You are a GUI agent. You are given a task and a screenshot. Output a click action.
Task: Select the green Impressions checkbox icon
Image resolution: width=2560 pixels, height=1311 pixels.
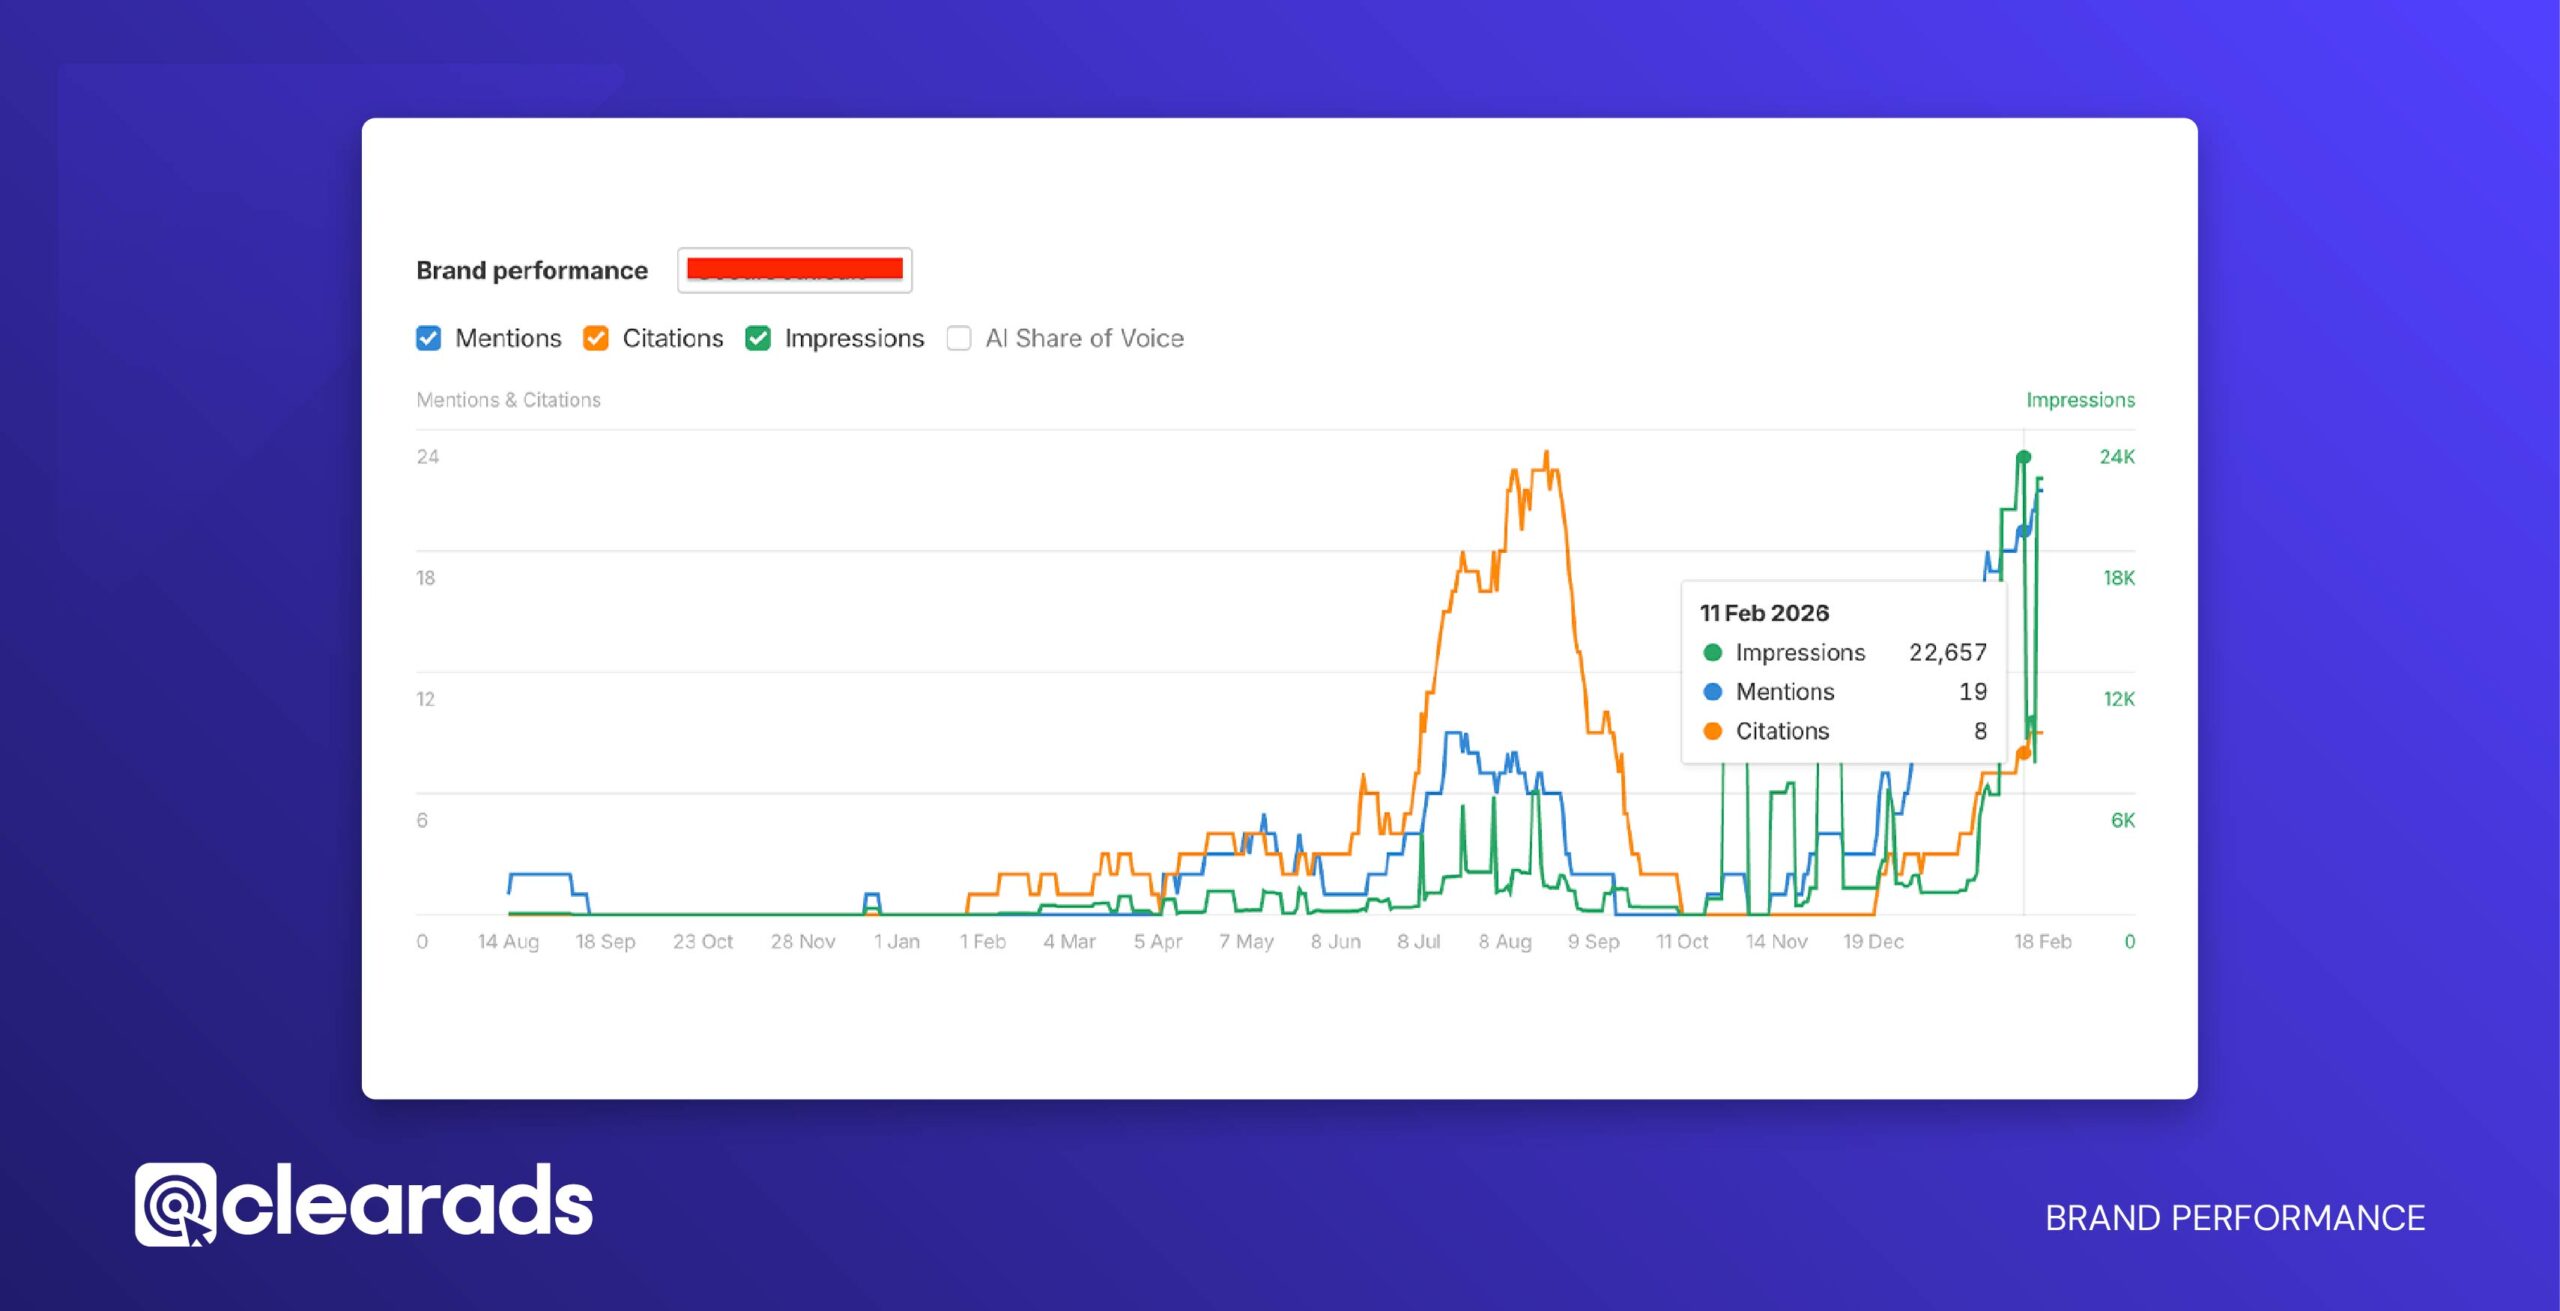[x=757, y=338]
